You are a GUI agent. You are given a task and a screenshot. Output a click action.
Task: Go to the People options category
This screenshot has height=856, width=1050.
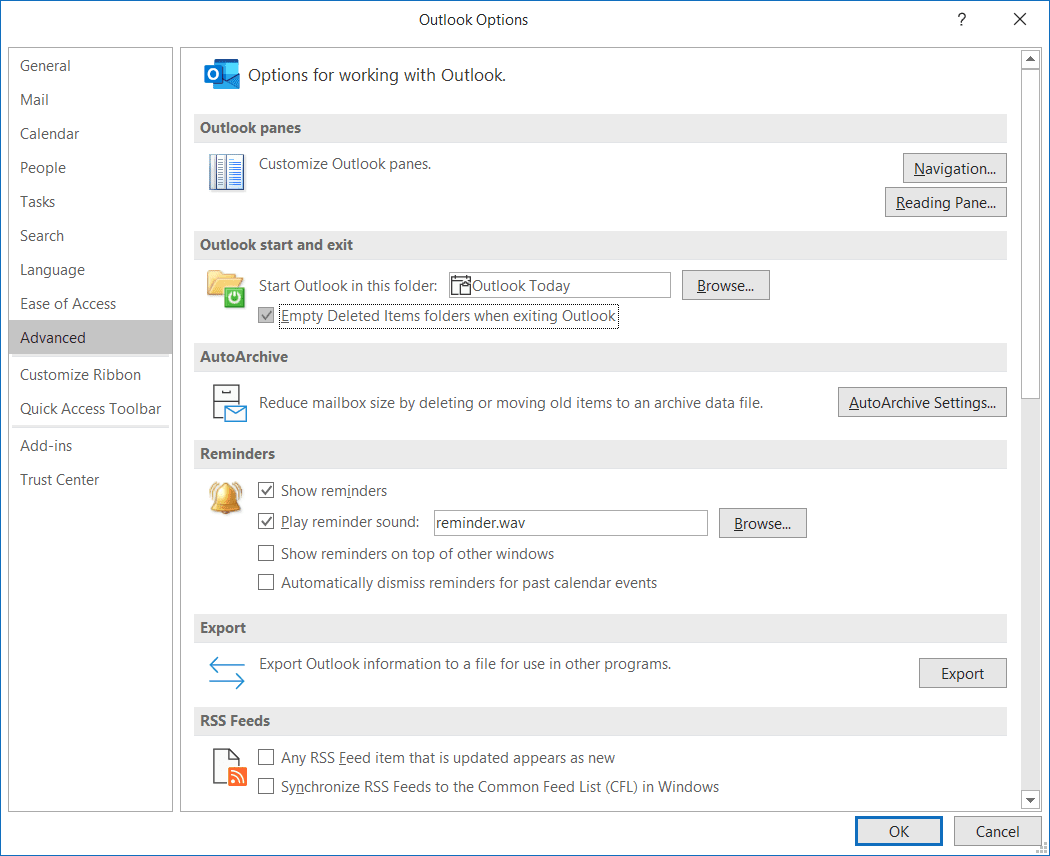(x=90, y=167)
